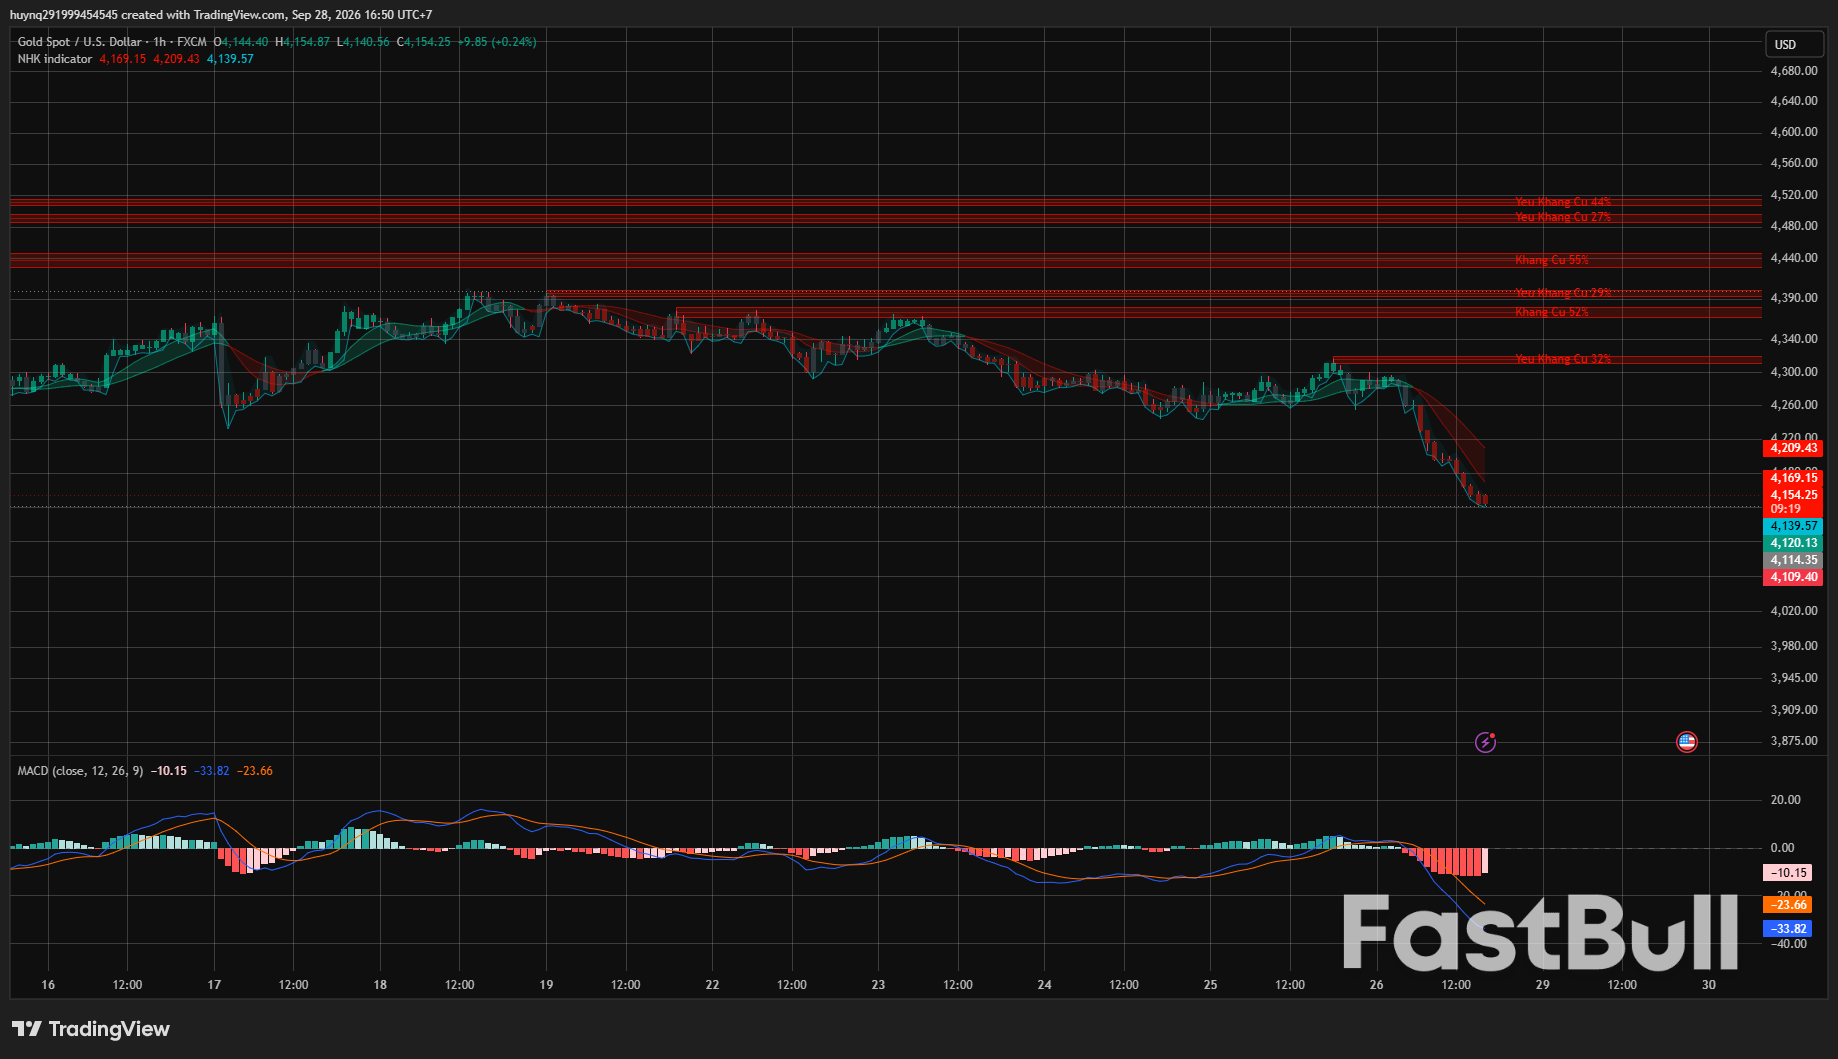This screenshot has height=1059, width=1838.
Task: Click the purple lightning bolt event icon
Action: 1485,742
